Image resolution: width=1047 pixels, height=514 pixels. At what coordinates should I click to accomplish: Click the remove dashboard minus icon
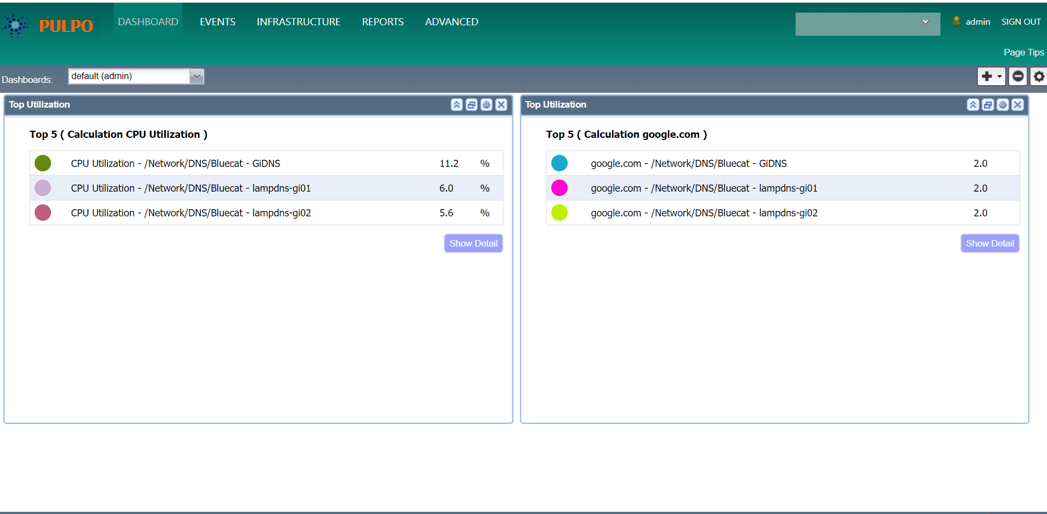[x=1018, y=76]
